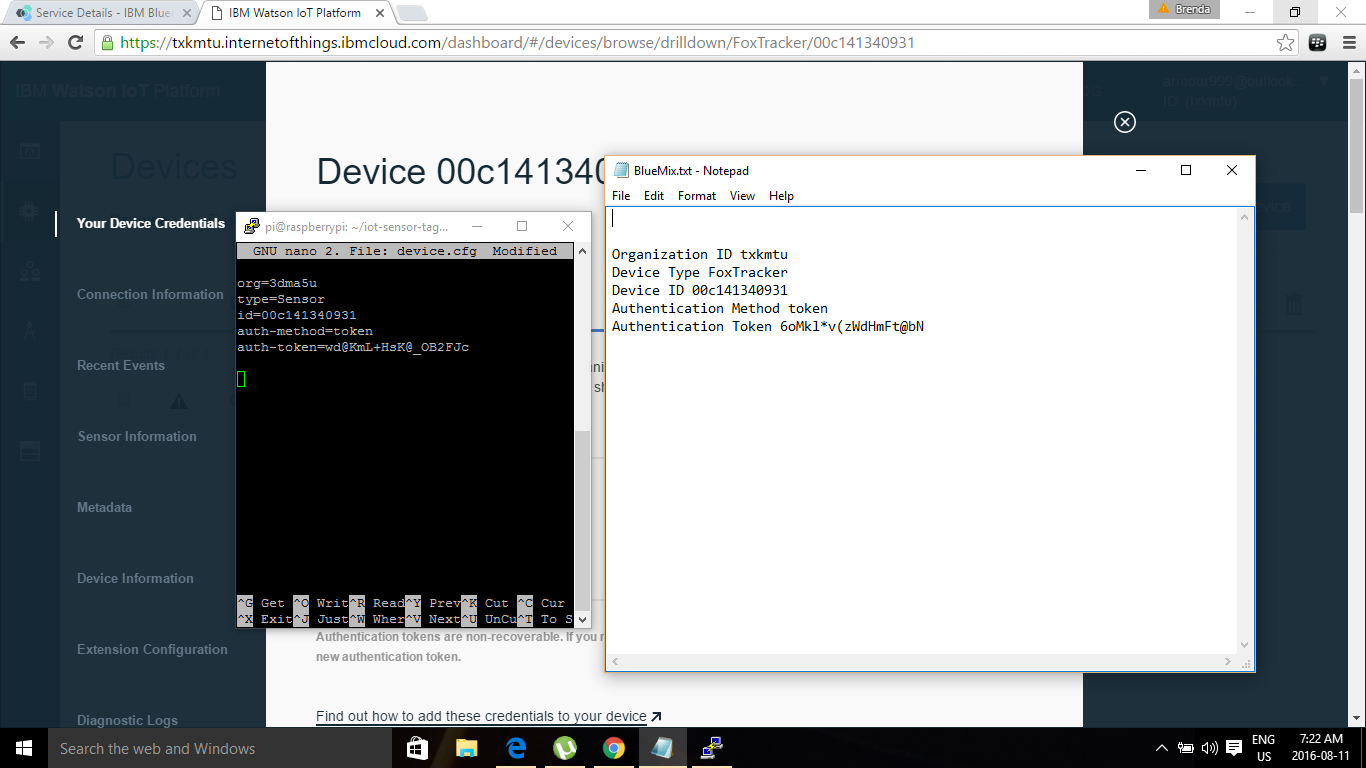Open the View menu in Notepad
Image resolution: width=1366 pixels, height=768 pixels.
(742, 196)
